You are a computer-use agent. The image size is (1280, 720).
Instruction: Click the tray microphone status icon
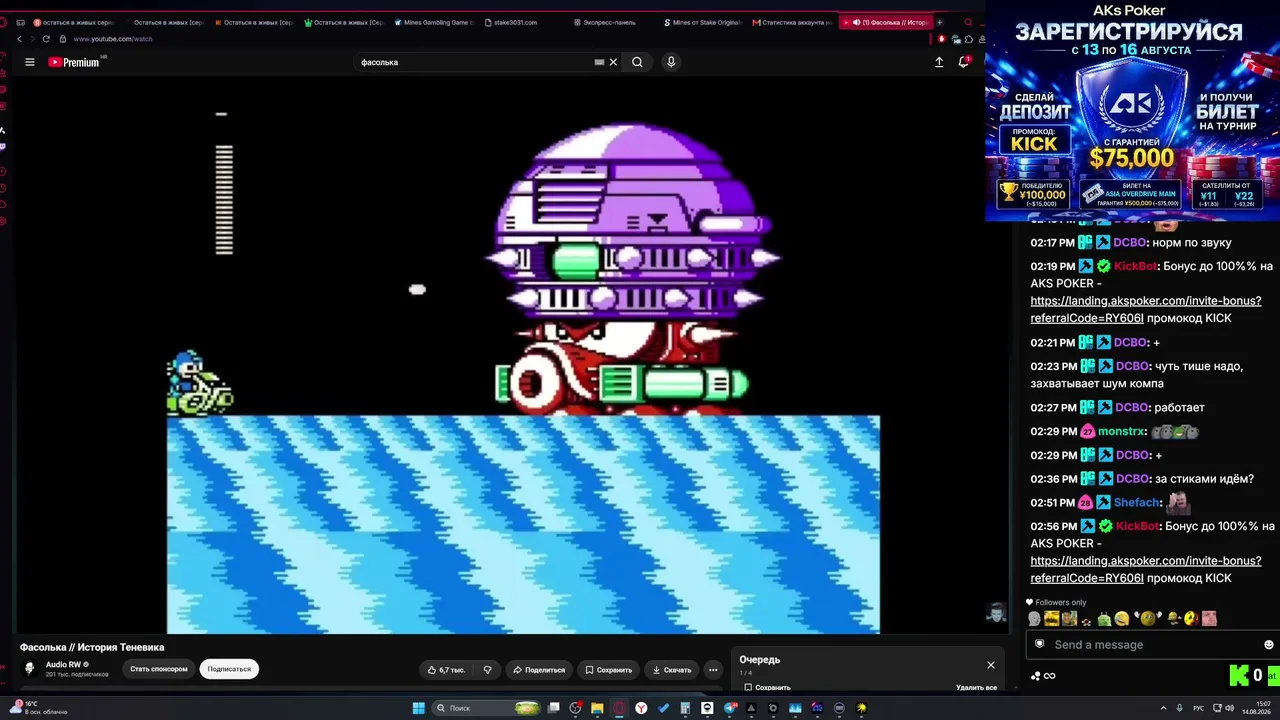click(1181, 708)
